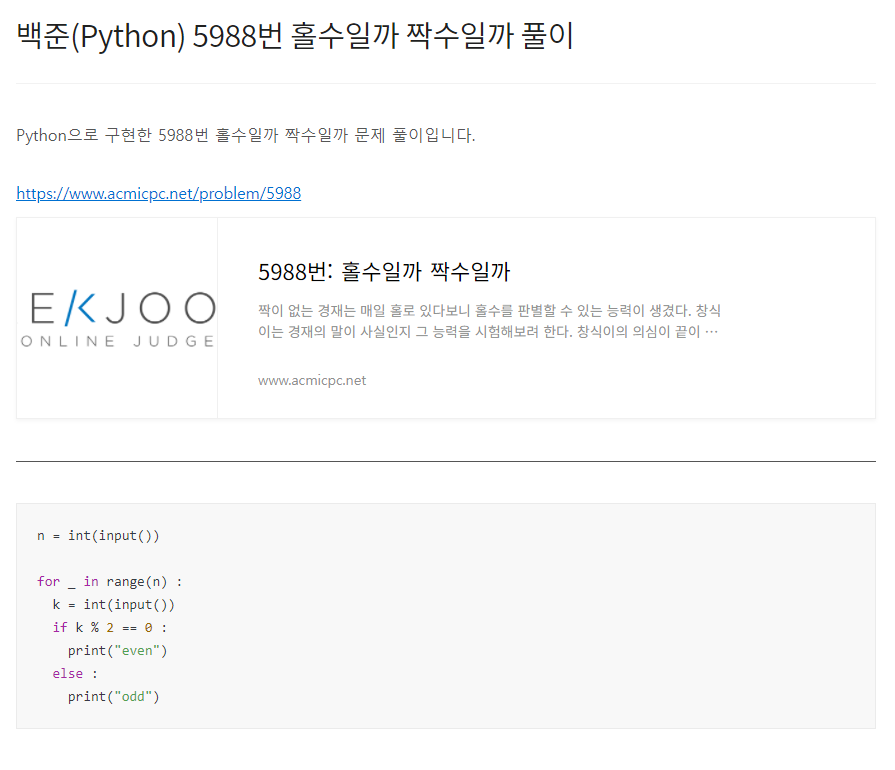Screen dimensions: 895x770
Task: Click the second description line starting 이는 경재의 말이
Action: [488, 332]
